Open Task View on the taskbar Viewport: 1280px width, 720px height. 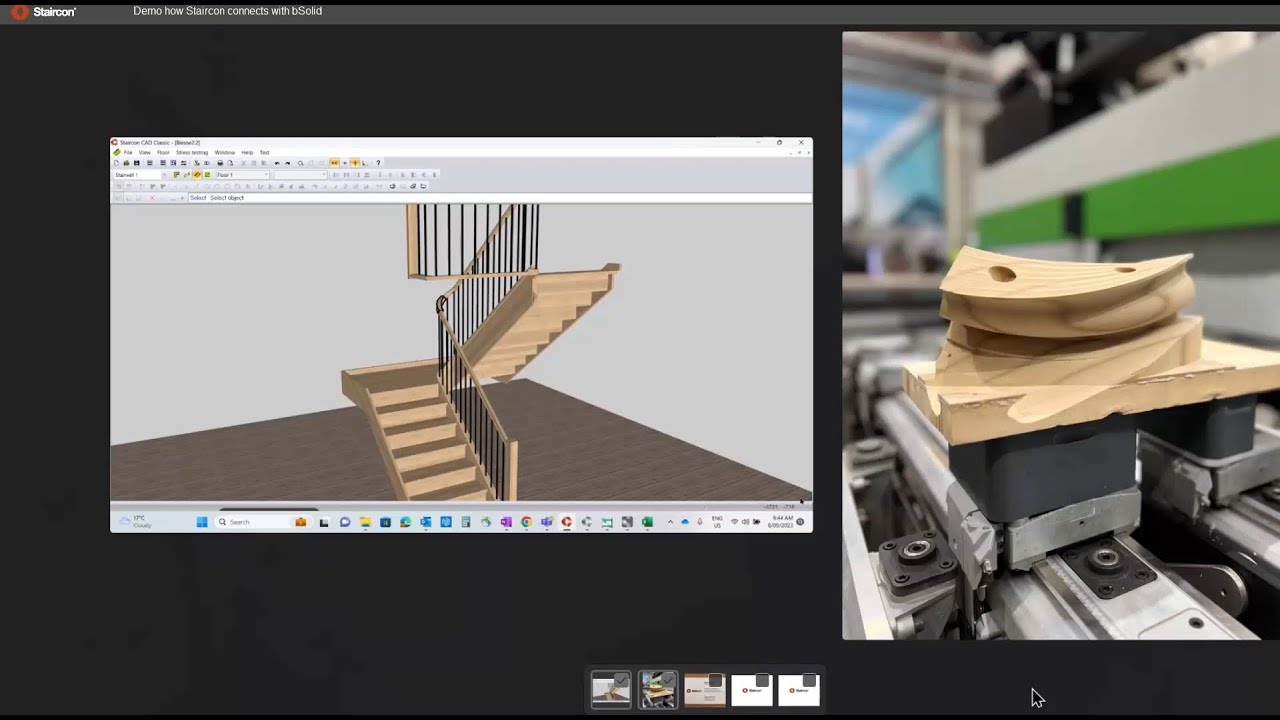[324, 522]
